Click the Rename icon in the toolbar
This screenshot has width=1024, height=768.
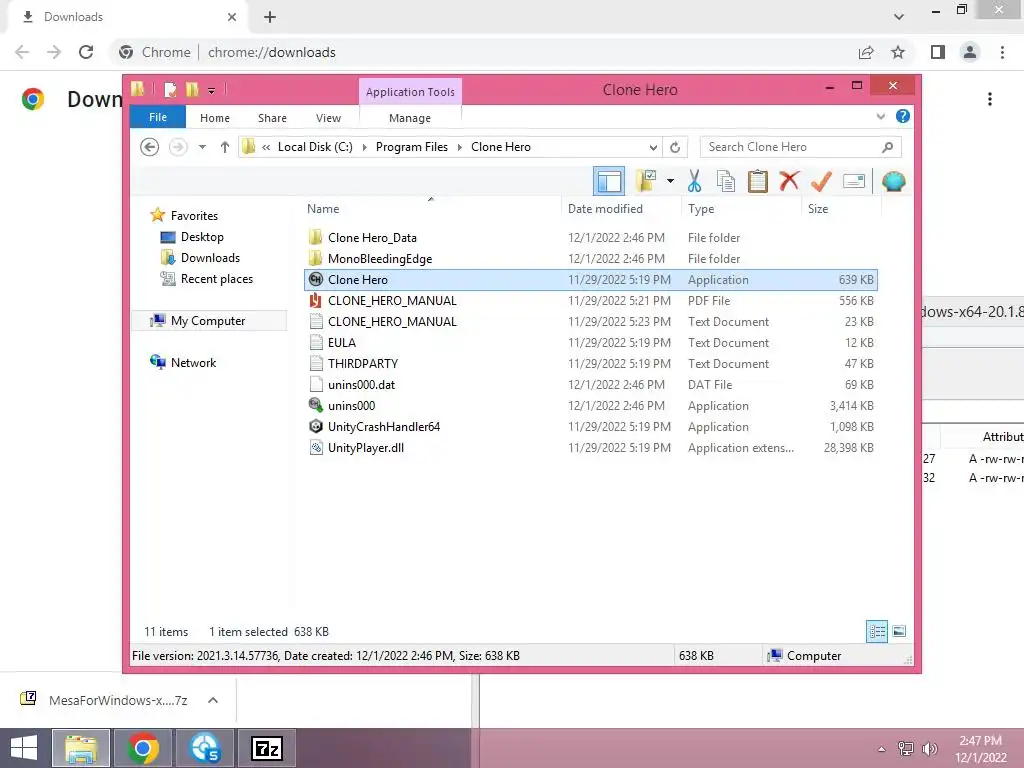[854, 181]
